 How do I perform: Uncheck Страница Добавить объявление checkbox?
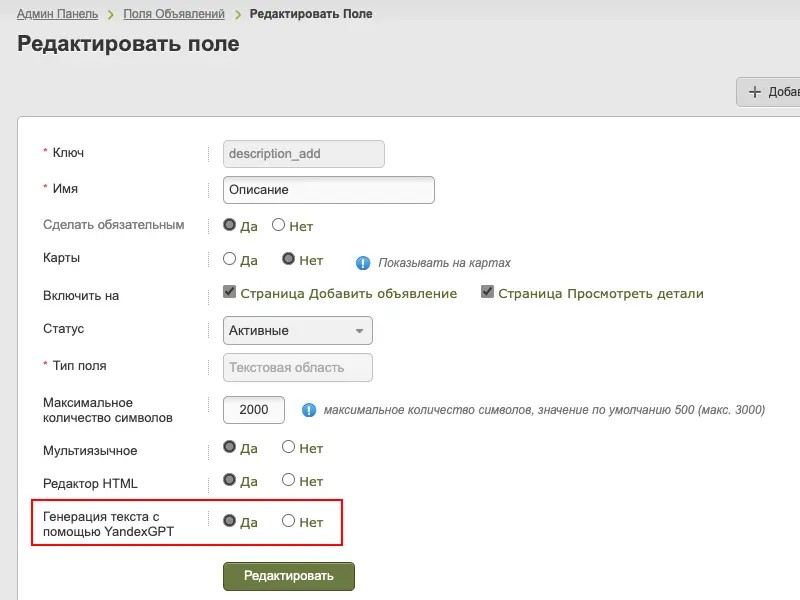pos(230,293)
